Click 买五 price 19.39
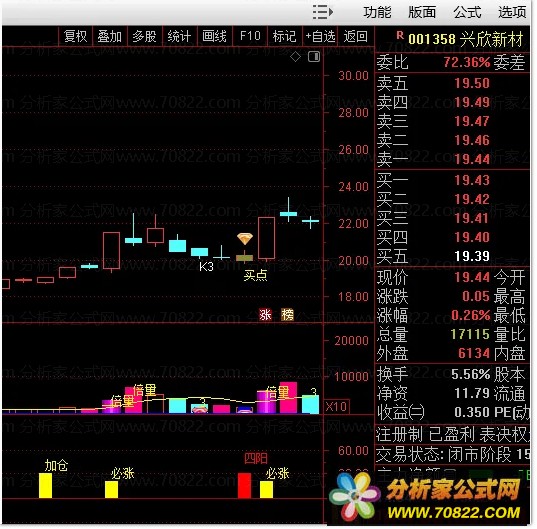Viewport: 537px width, 529px height. click(472, 256)
